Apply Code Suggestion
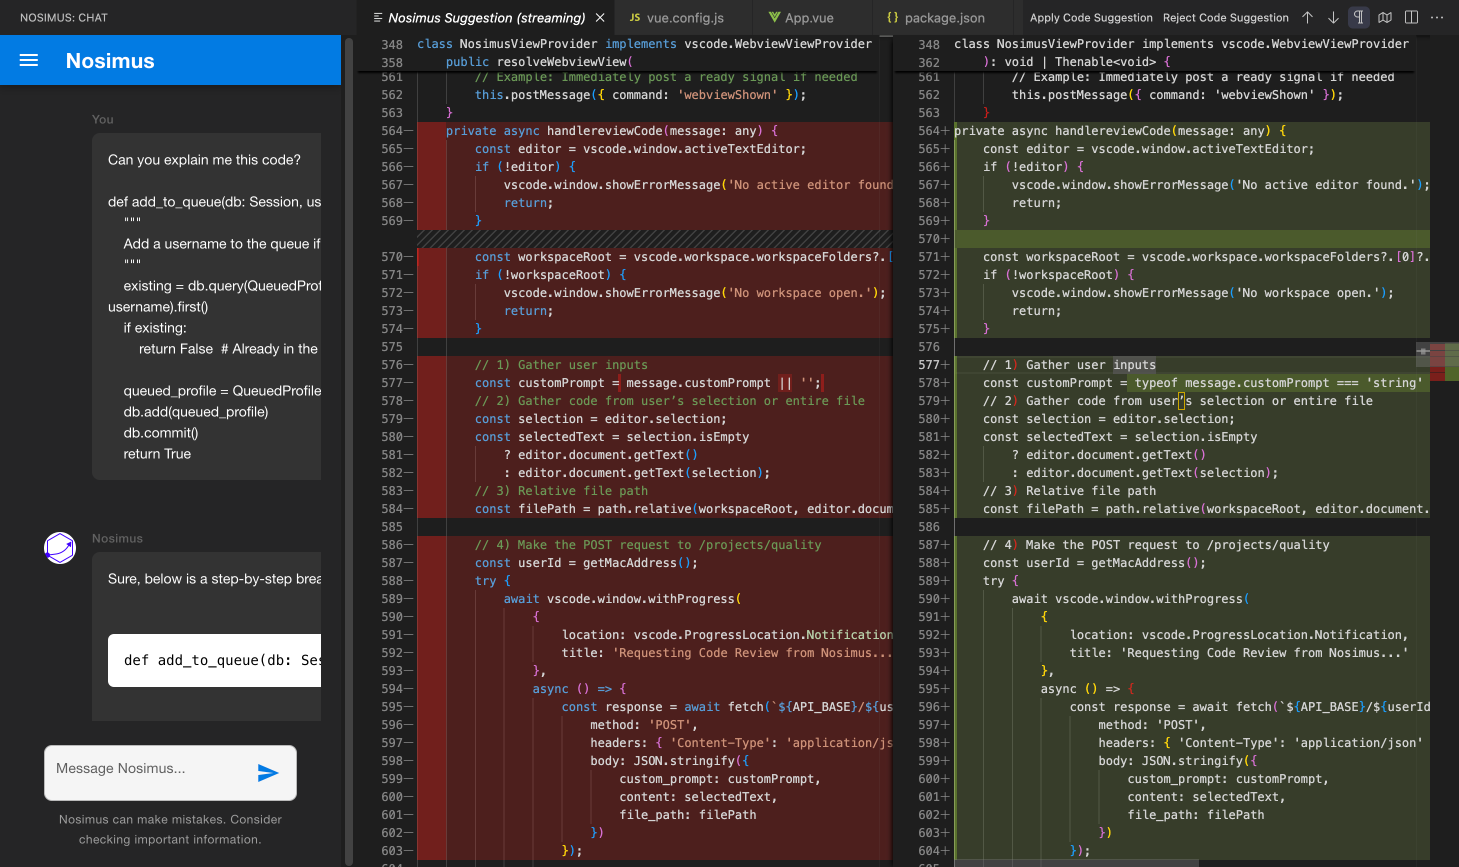The width and height of the screenshot is (1459, 867). coord(1091,18)
